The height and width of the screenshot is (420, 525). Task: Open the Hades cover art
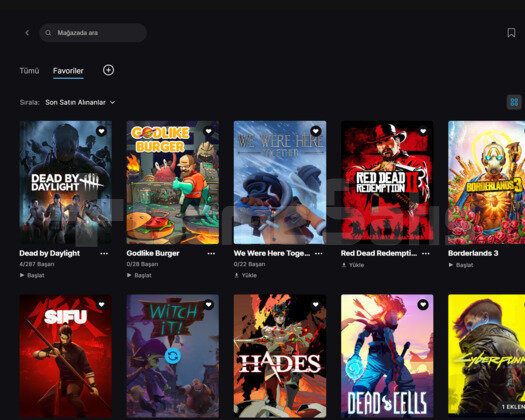(280, 356)
